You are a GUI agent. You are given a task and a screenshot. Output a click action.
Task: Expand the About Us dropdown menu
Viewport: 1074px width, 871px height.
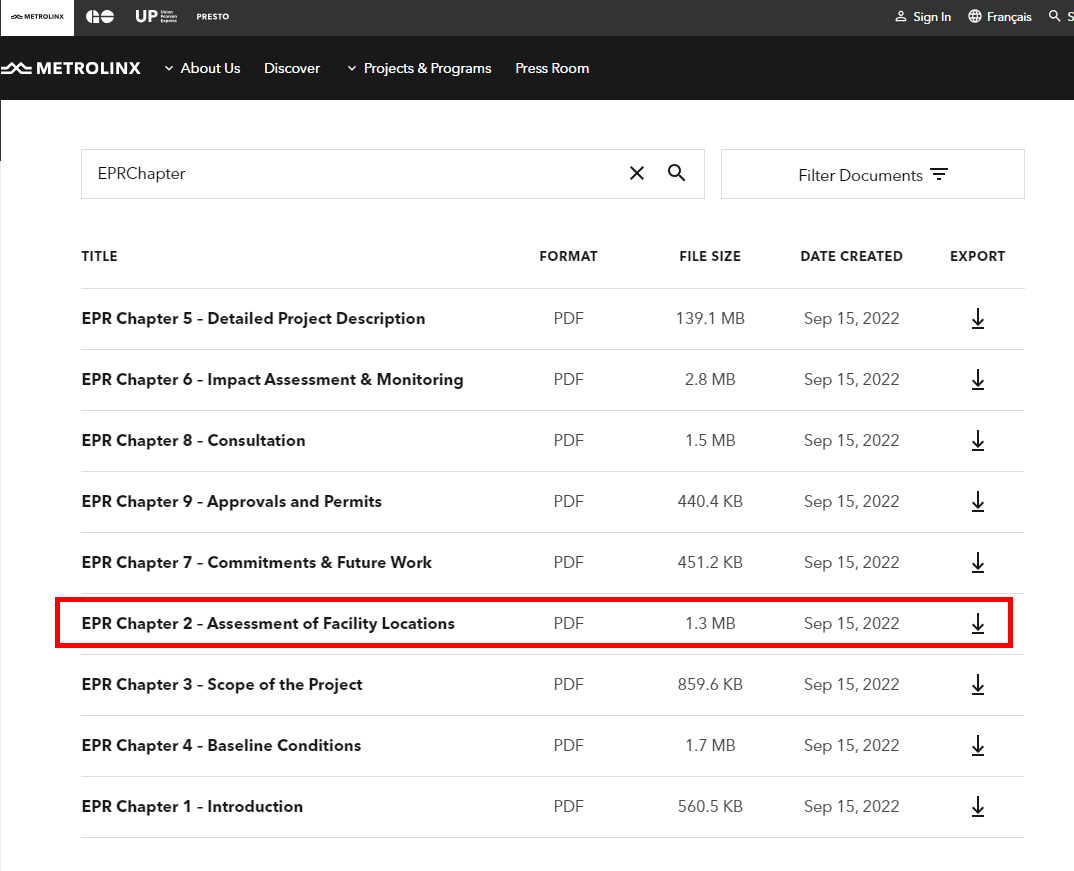202,68
